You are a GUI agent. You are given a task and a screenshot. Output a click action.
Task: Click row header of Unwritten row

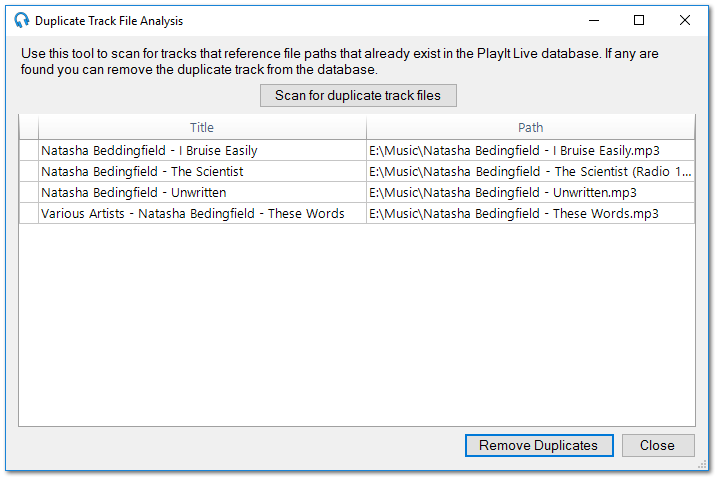[29, 192]
